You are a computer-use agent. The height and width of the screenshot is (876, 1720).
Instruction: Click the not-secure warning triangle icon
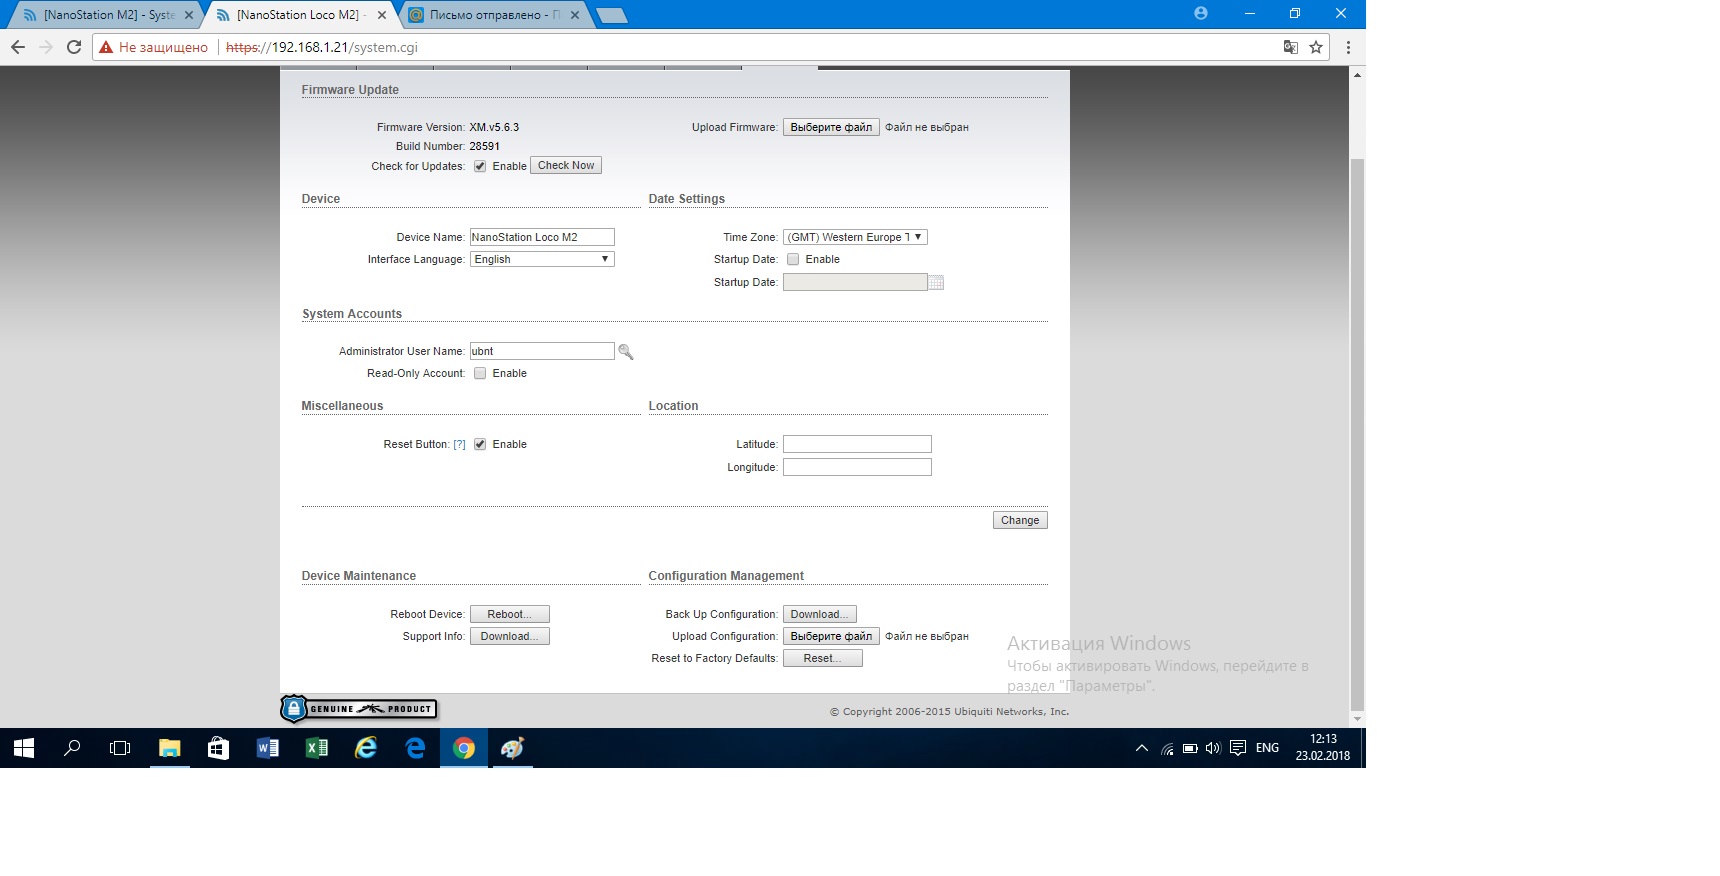pos(106,47)
